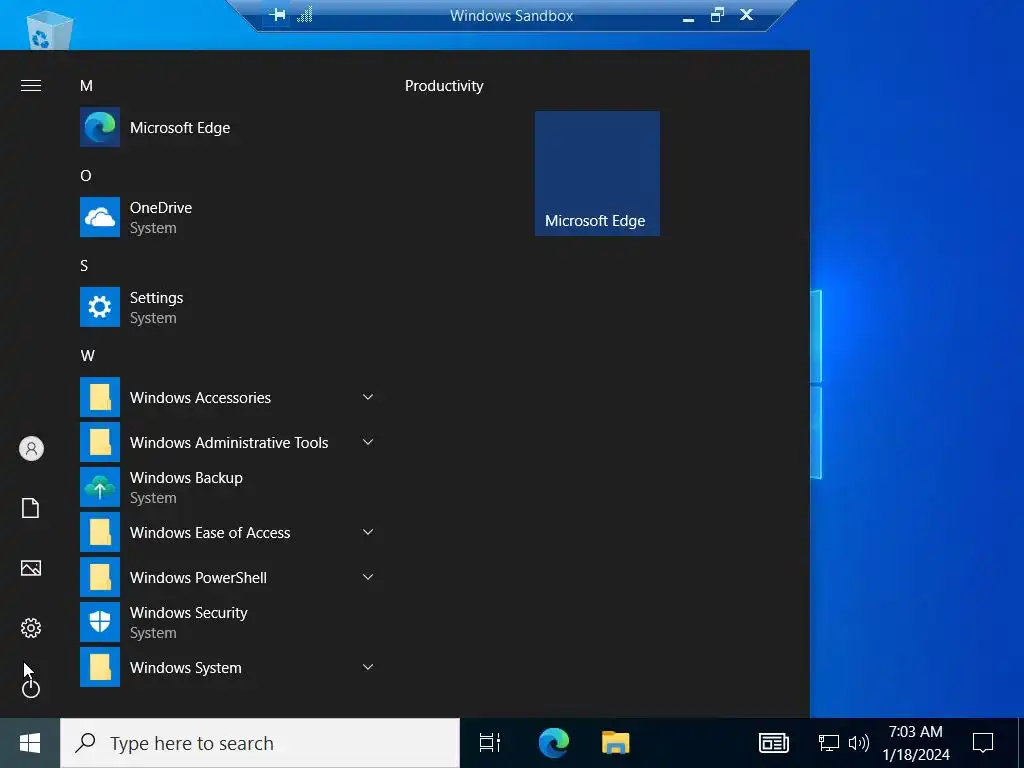Click the user account icon in Start sidebar
This screenshot has height=768, width=1024.
click(31, 449)
